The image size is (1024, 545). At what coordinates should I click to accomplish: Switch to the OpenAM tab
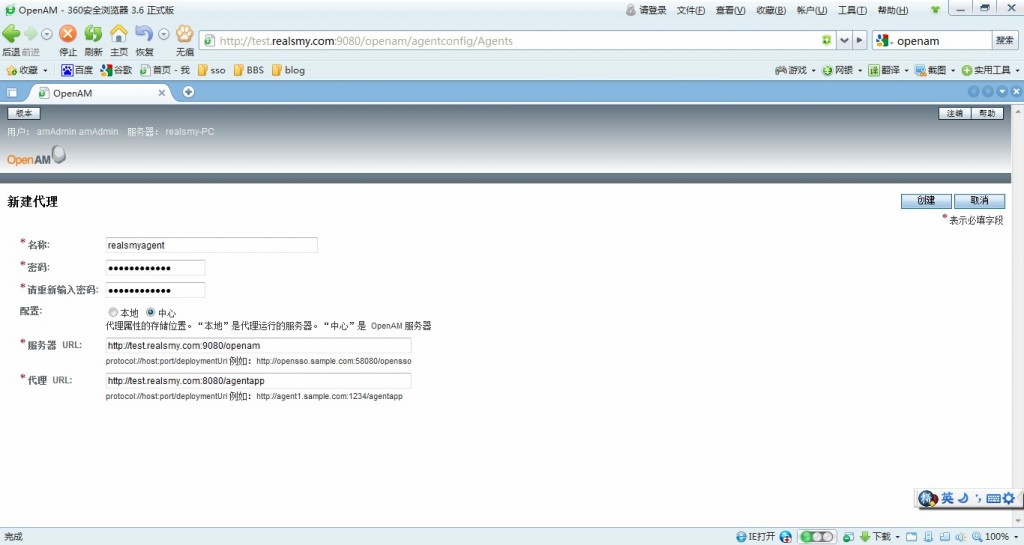98,93
